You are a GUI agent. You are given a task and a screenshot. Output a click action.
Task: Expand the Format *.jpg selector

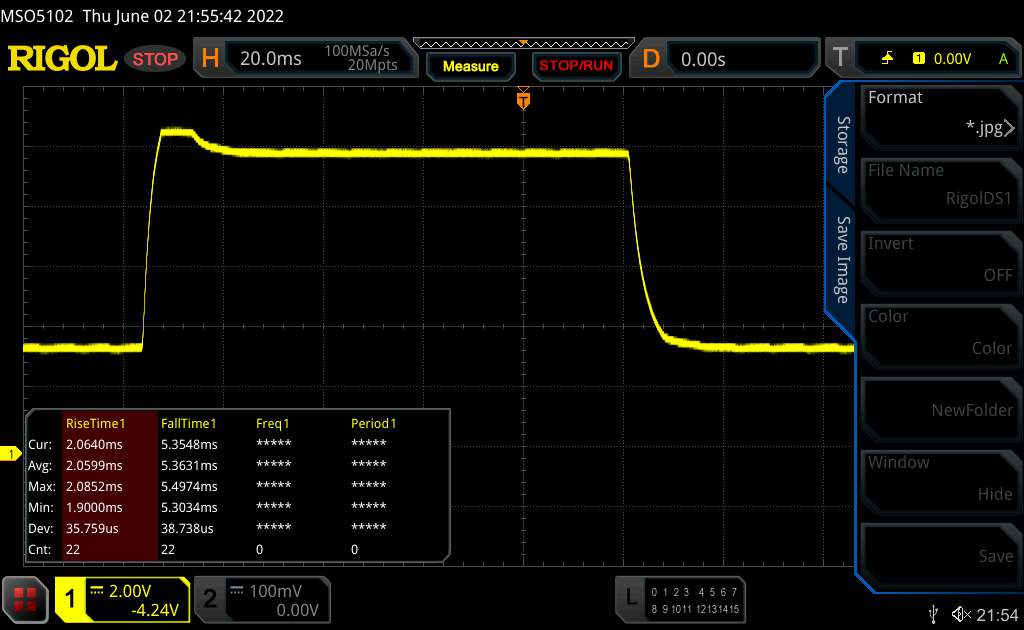click(x=939, y=113)
